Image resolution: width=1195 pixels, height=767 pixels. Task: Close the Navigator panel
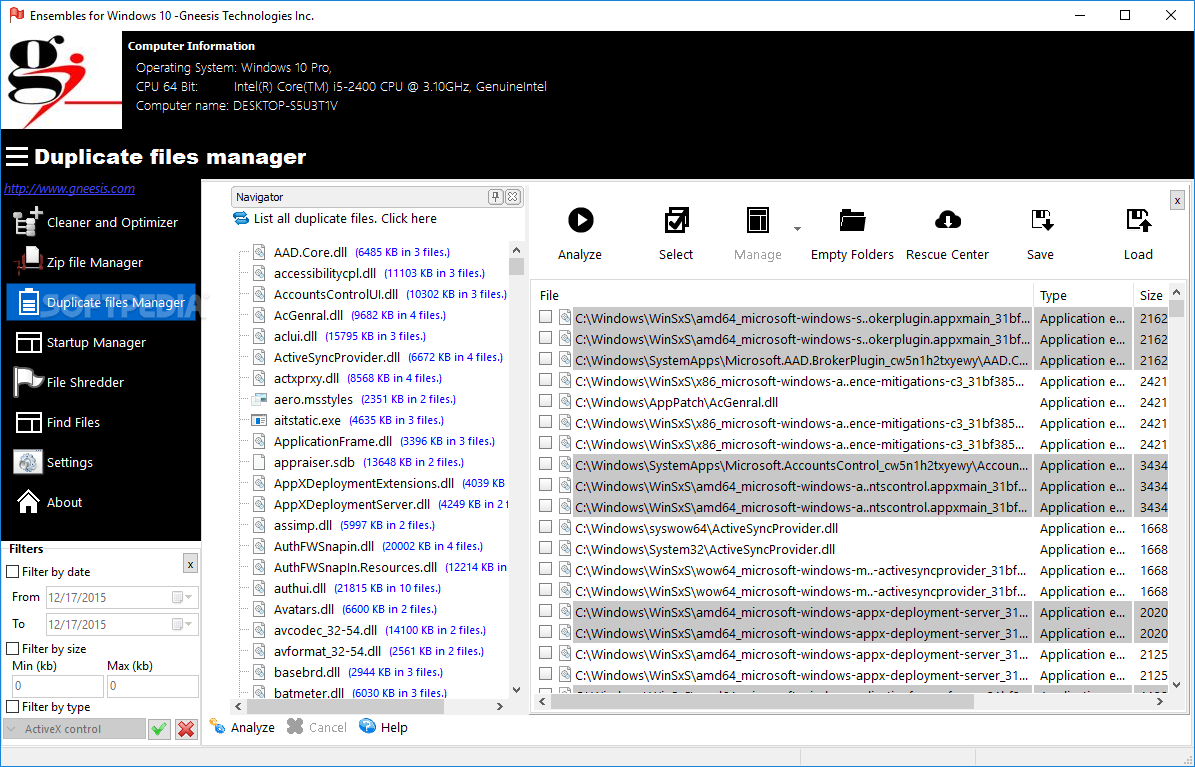[513, 197]
